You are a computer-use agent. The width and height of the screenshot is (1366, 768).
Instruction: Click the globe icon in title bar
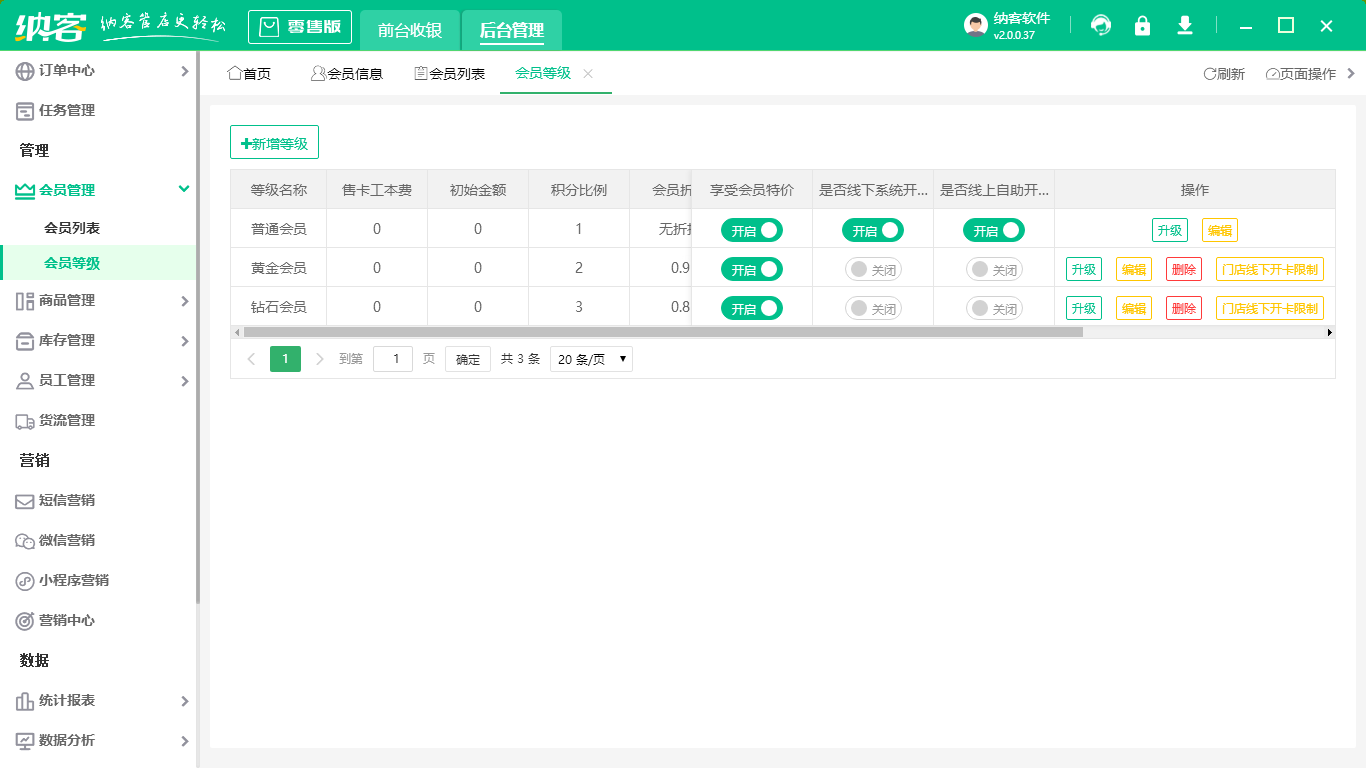pos(1101,25)
